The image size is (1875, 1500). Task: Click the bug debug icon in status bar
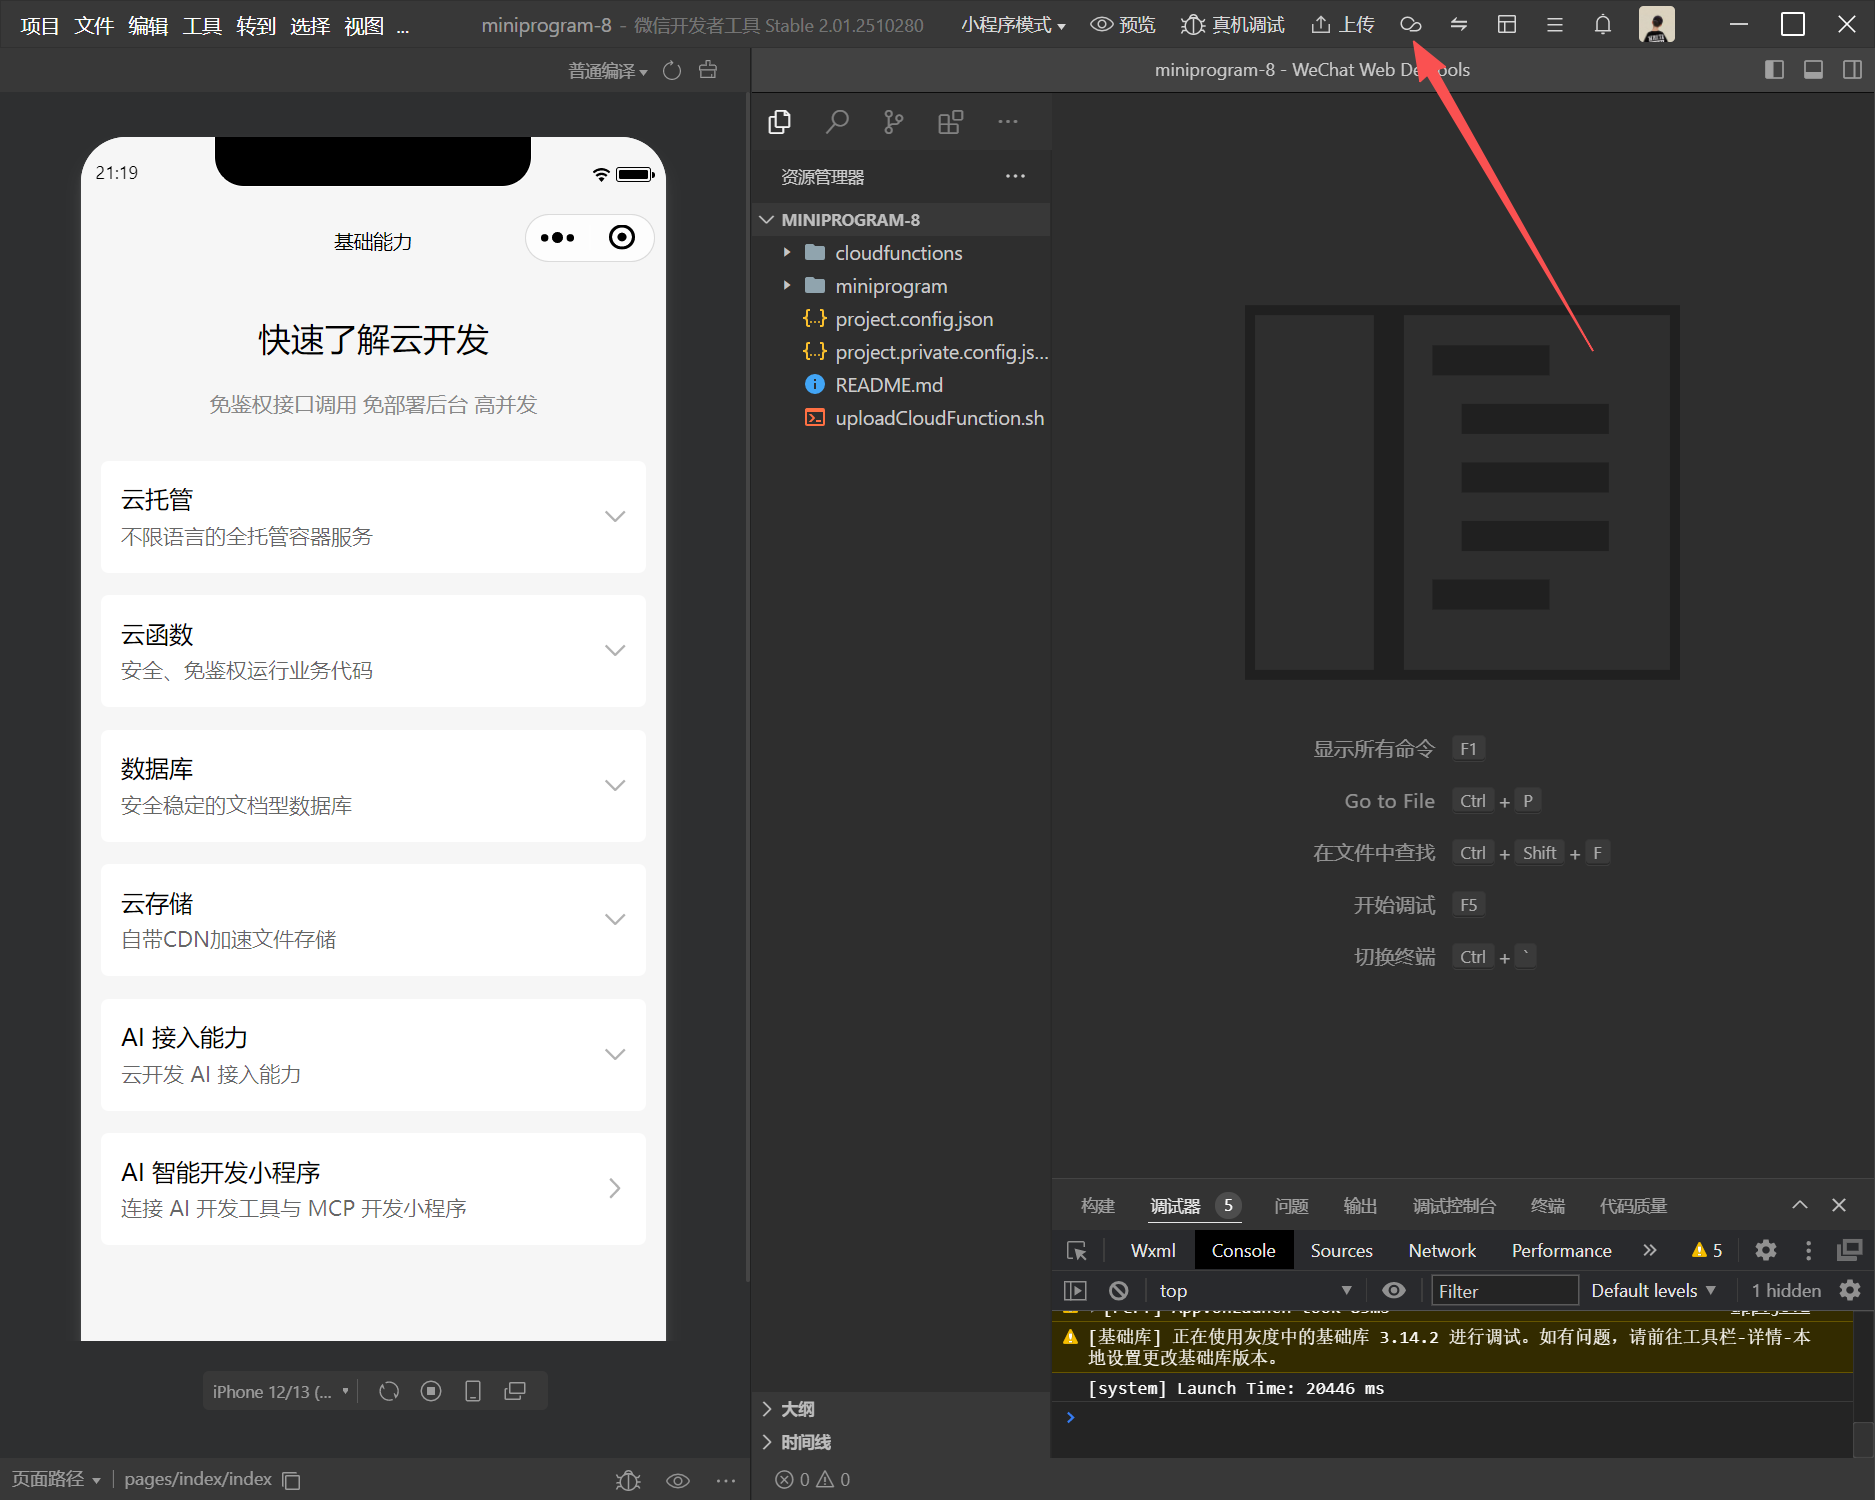click(x=628, y=1480)
